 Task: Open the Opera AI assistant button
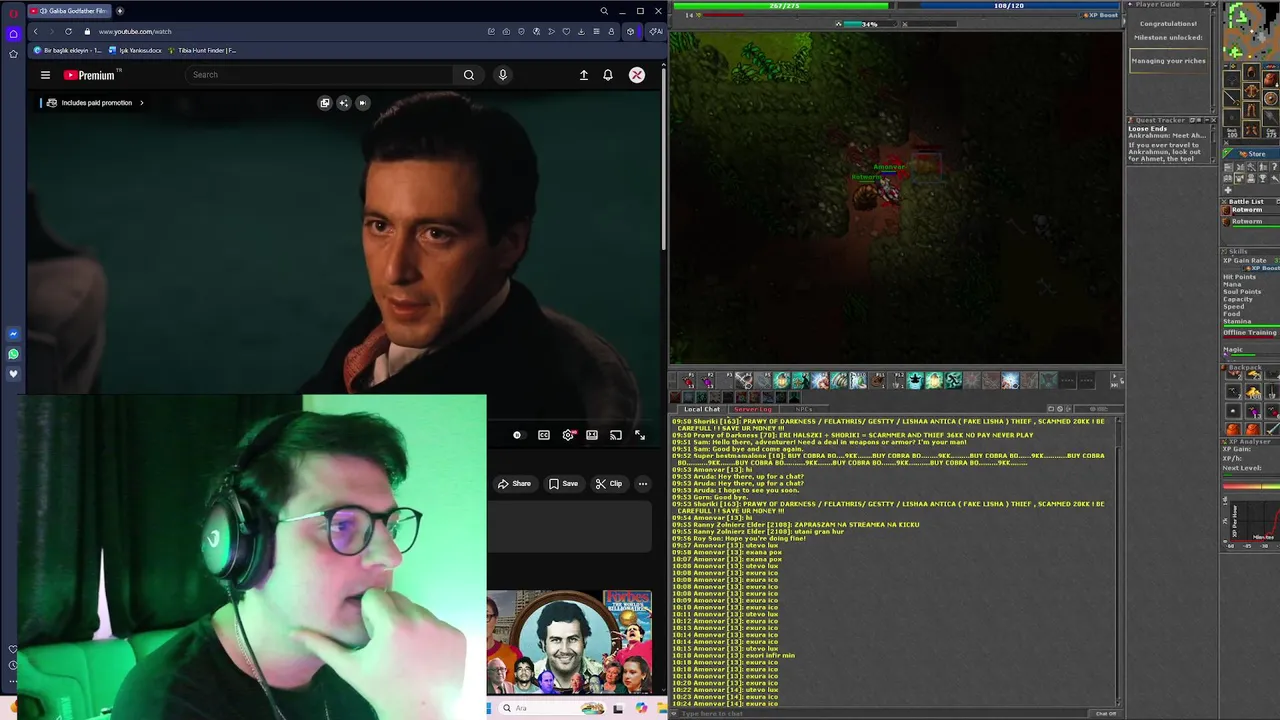coord(655,31)
